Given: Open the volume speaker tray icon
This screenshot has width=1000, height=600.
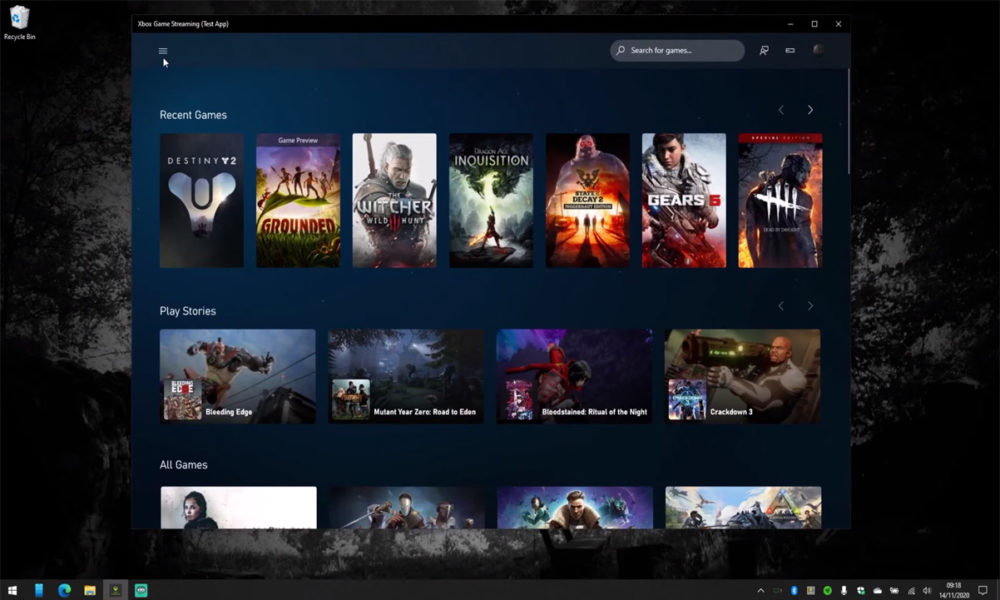Looking at the screenshot, I should pos(927,590).
